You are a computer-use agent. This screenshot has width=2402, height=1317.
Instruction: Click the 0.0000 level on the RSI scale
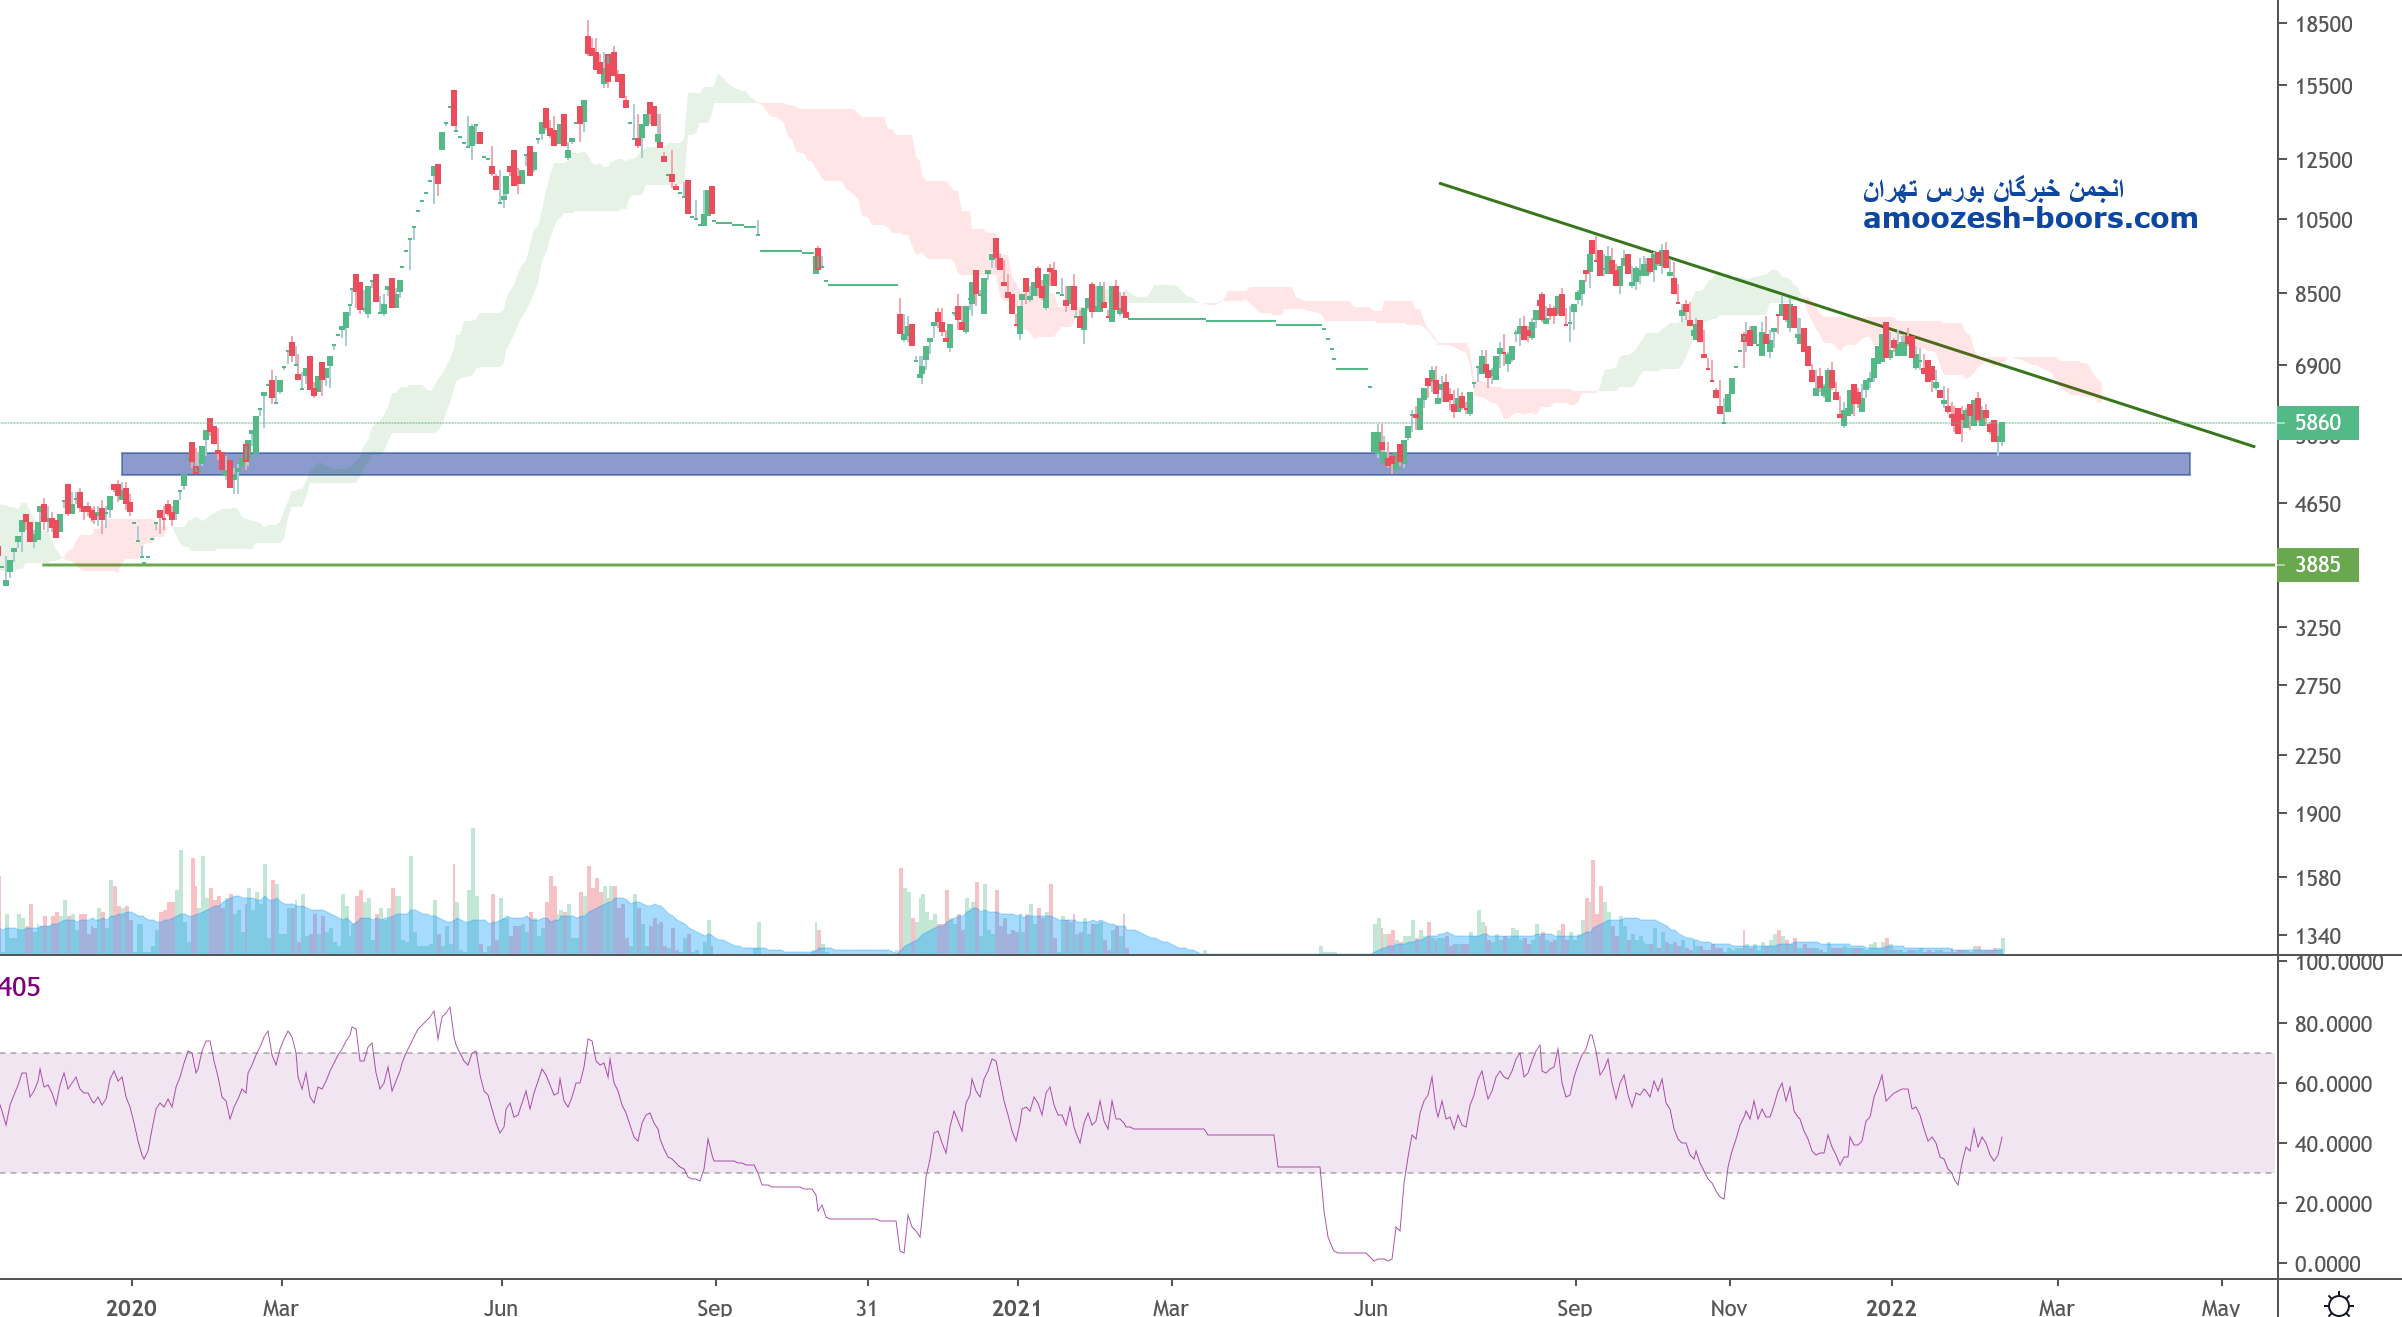[x=2327, y=1264]
